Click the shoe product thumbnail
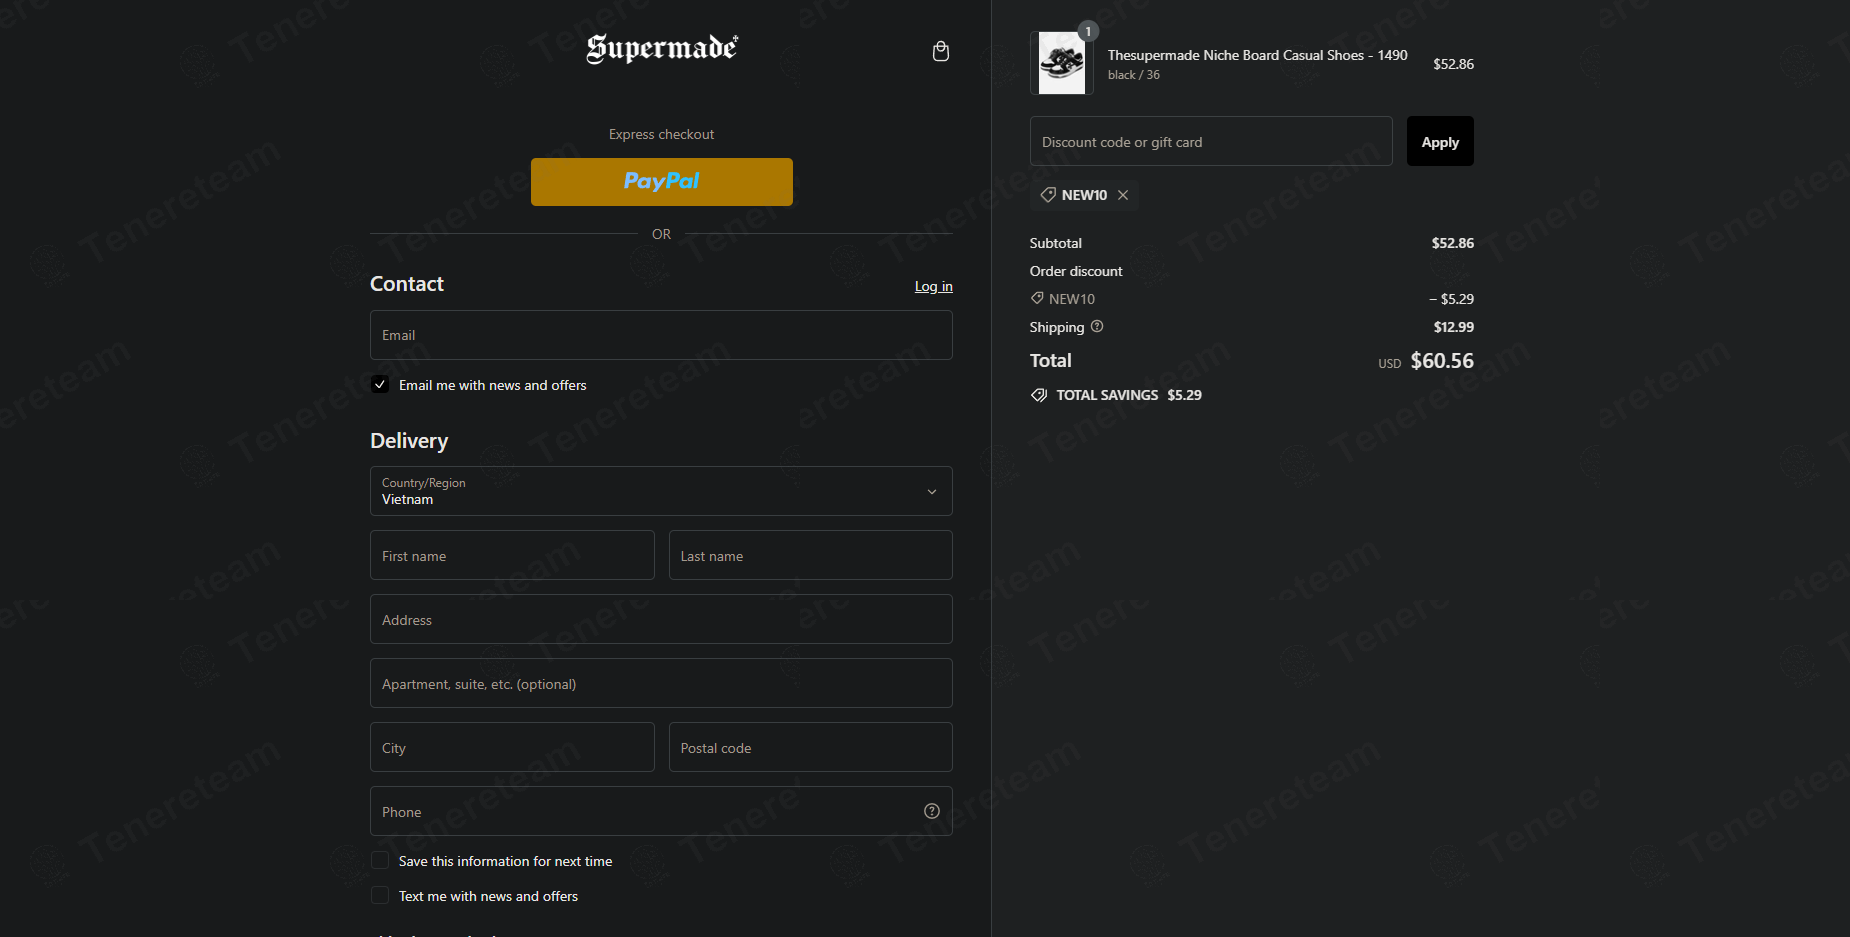This screenshot has width=1850, height=937. 1062,63
